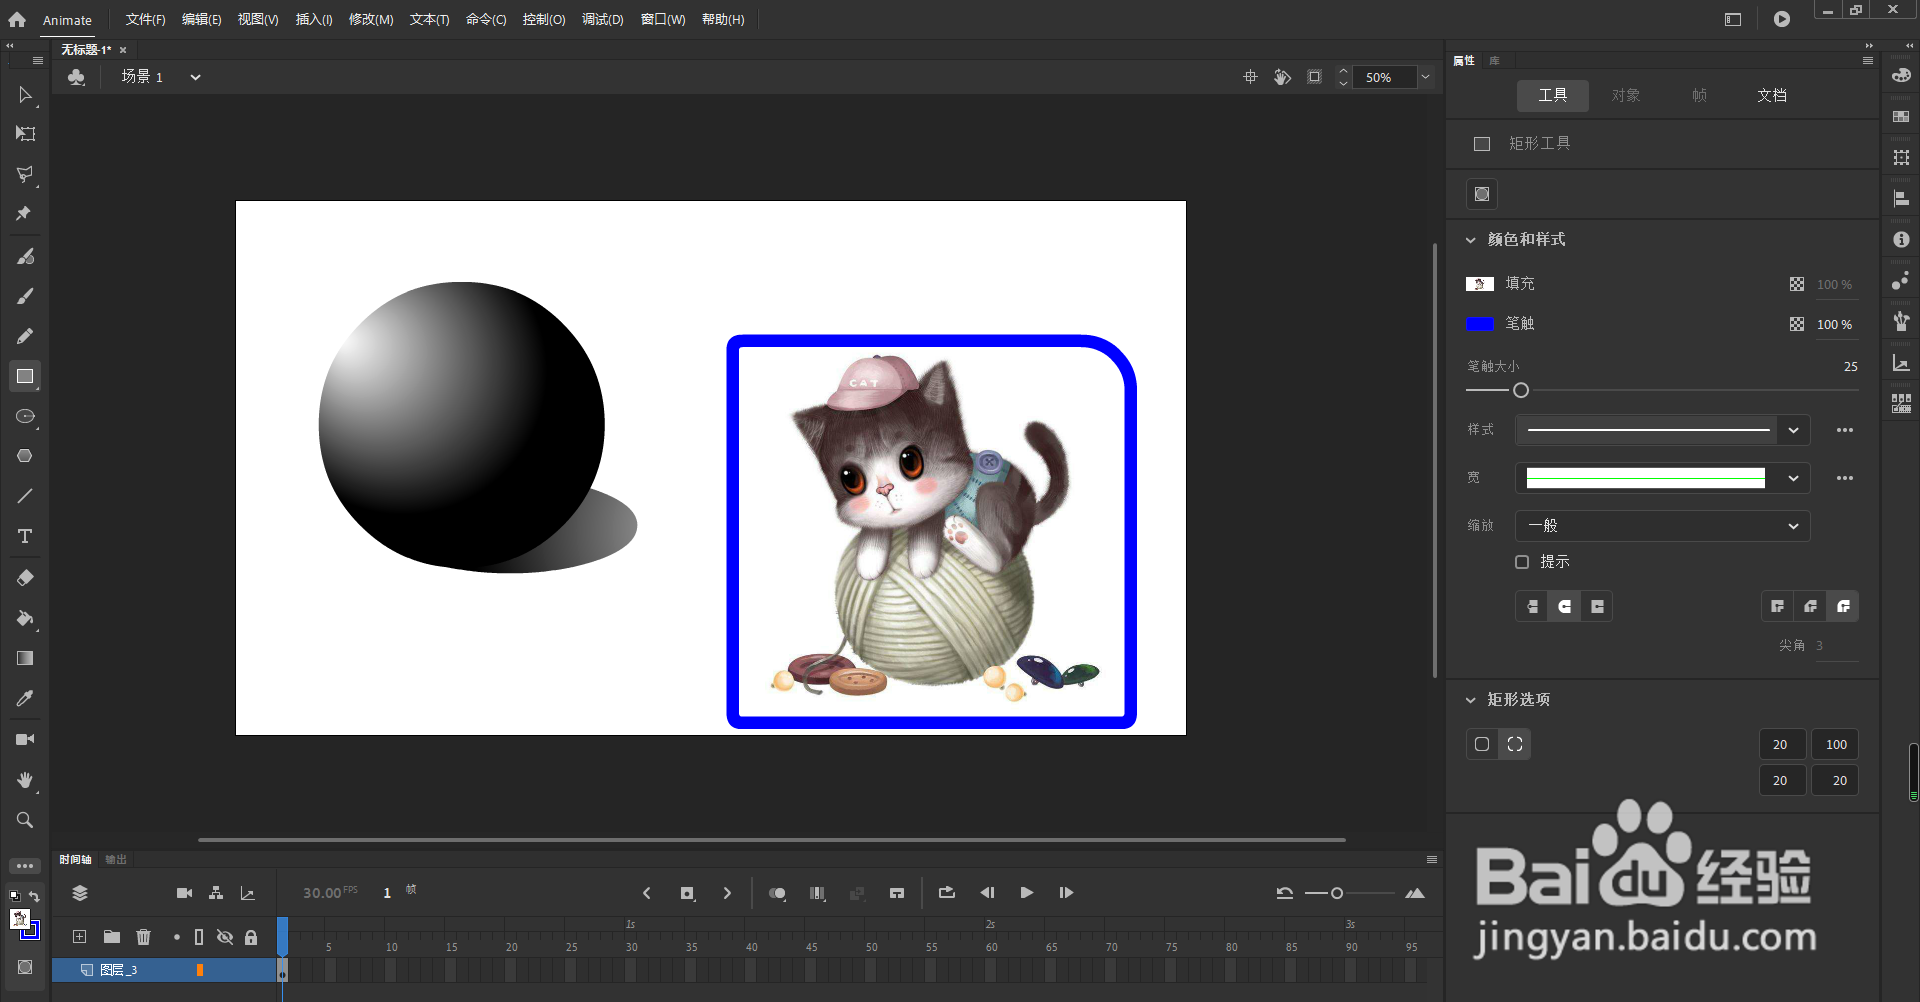Open the 窗口(W) menu

pyautogui.click(x=663, y=20)
